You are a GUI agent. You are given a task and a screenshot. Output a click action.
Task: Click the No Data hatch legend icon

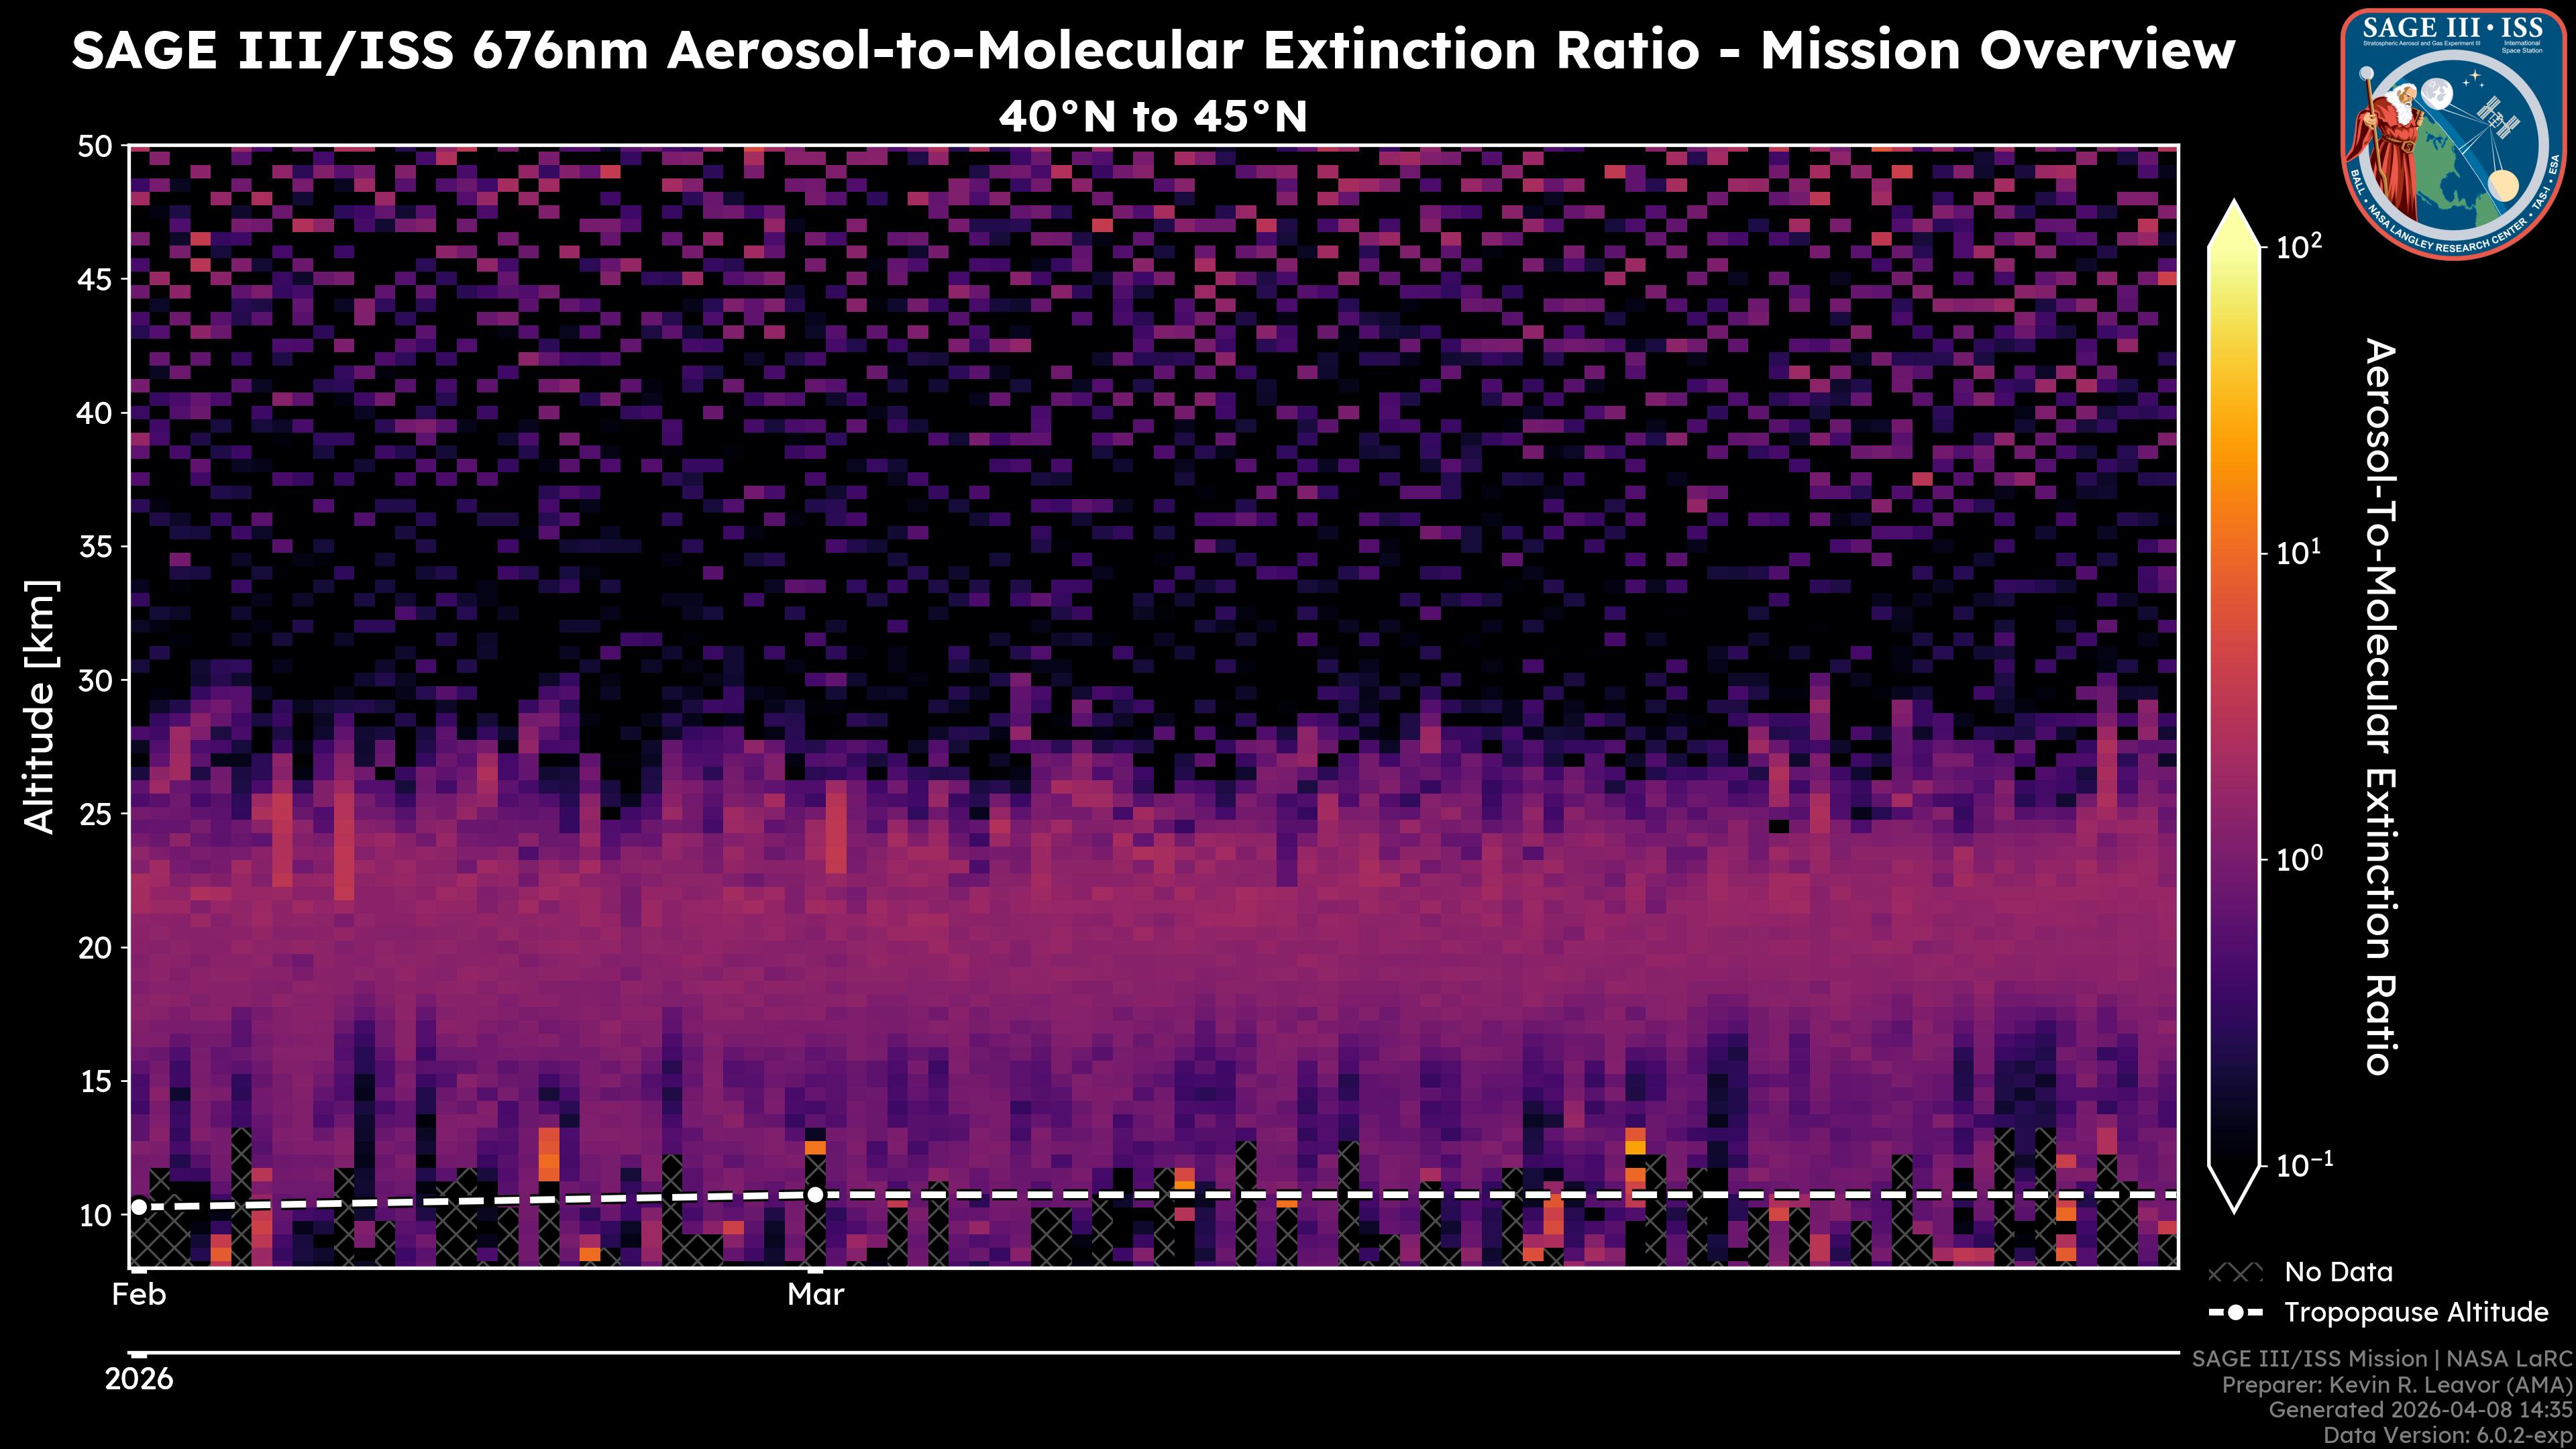pos(2235,1273)
